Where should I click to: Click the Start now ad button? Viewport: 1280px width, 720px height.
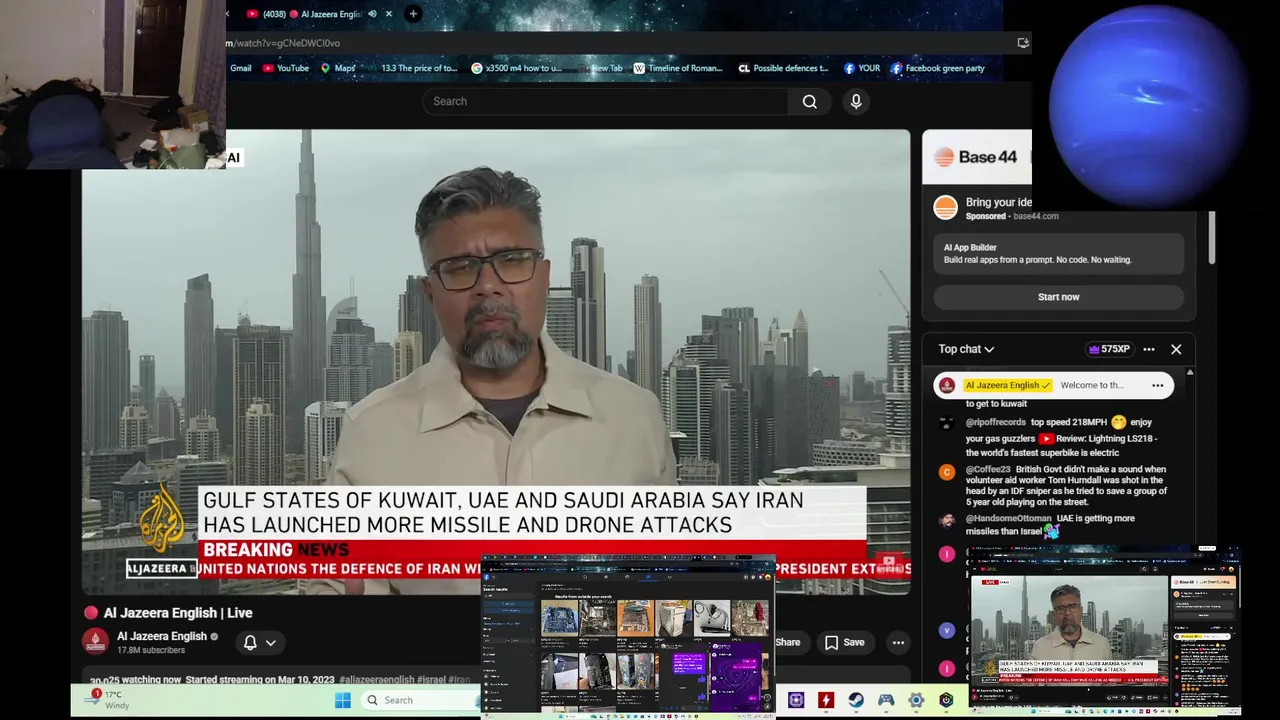(1058, 297)
